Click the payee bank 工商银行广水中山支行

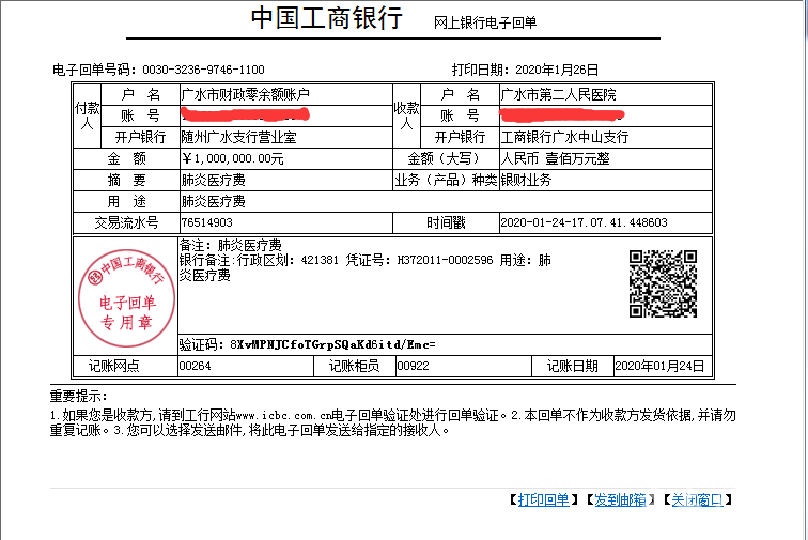tap(564, 137)
